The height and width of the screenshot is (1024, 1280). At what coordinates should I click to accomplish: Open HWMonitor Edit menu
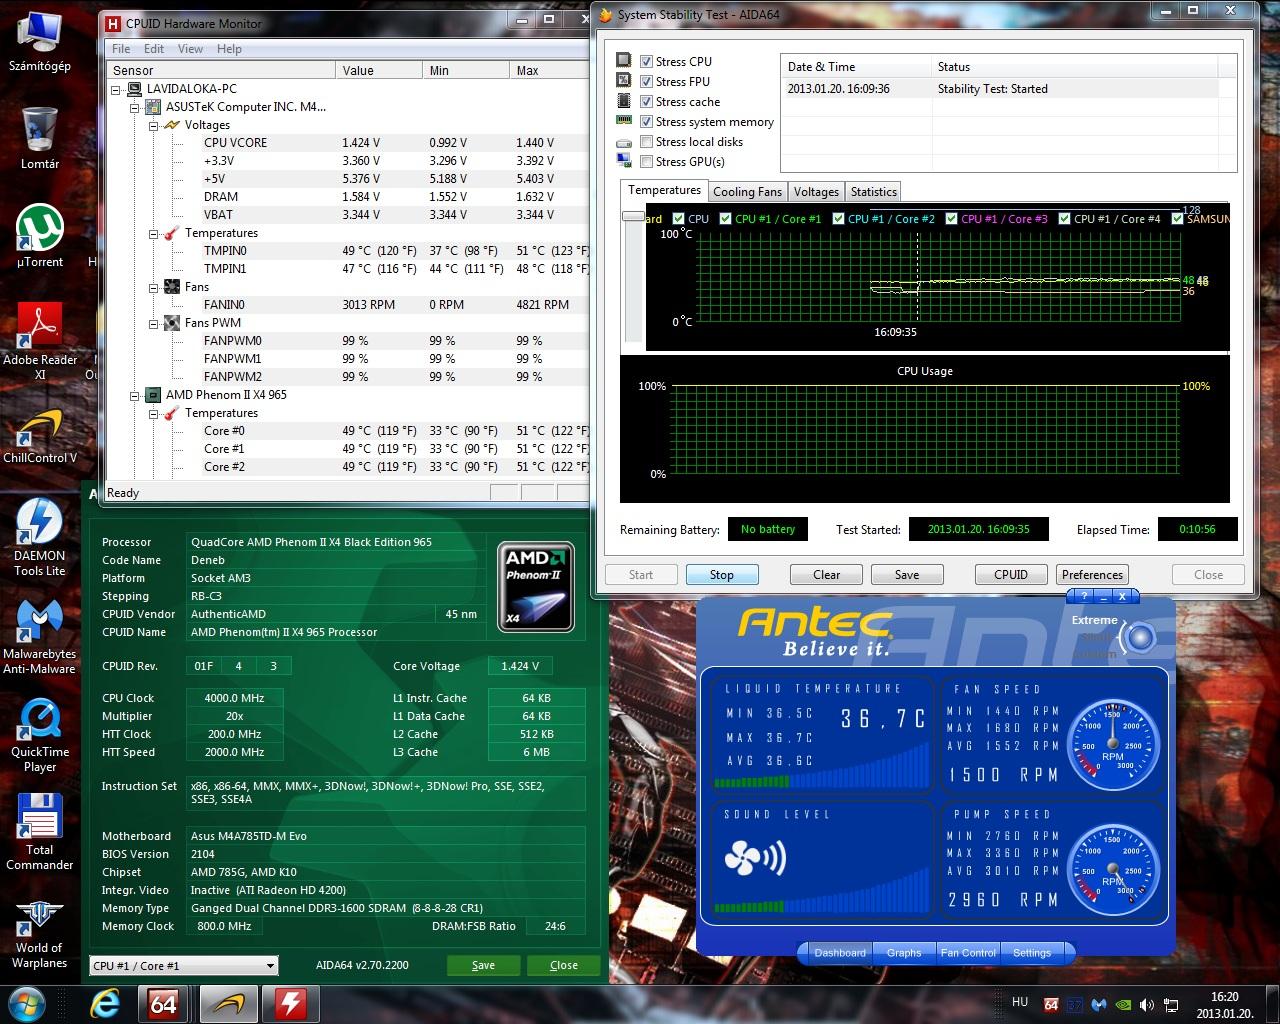click(154, 49)
